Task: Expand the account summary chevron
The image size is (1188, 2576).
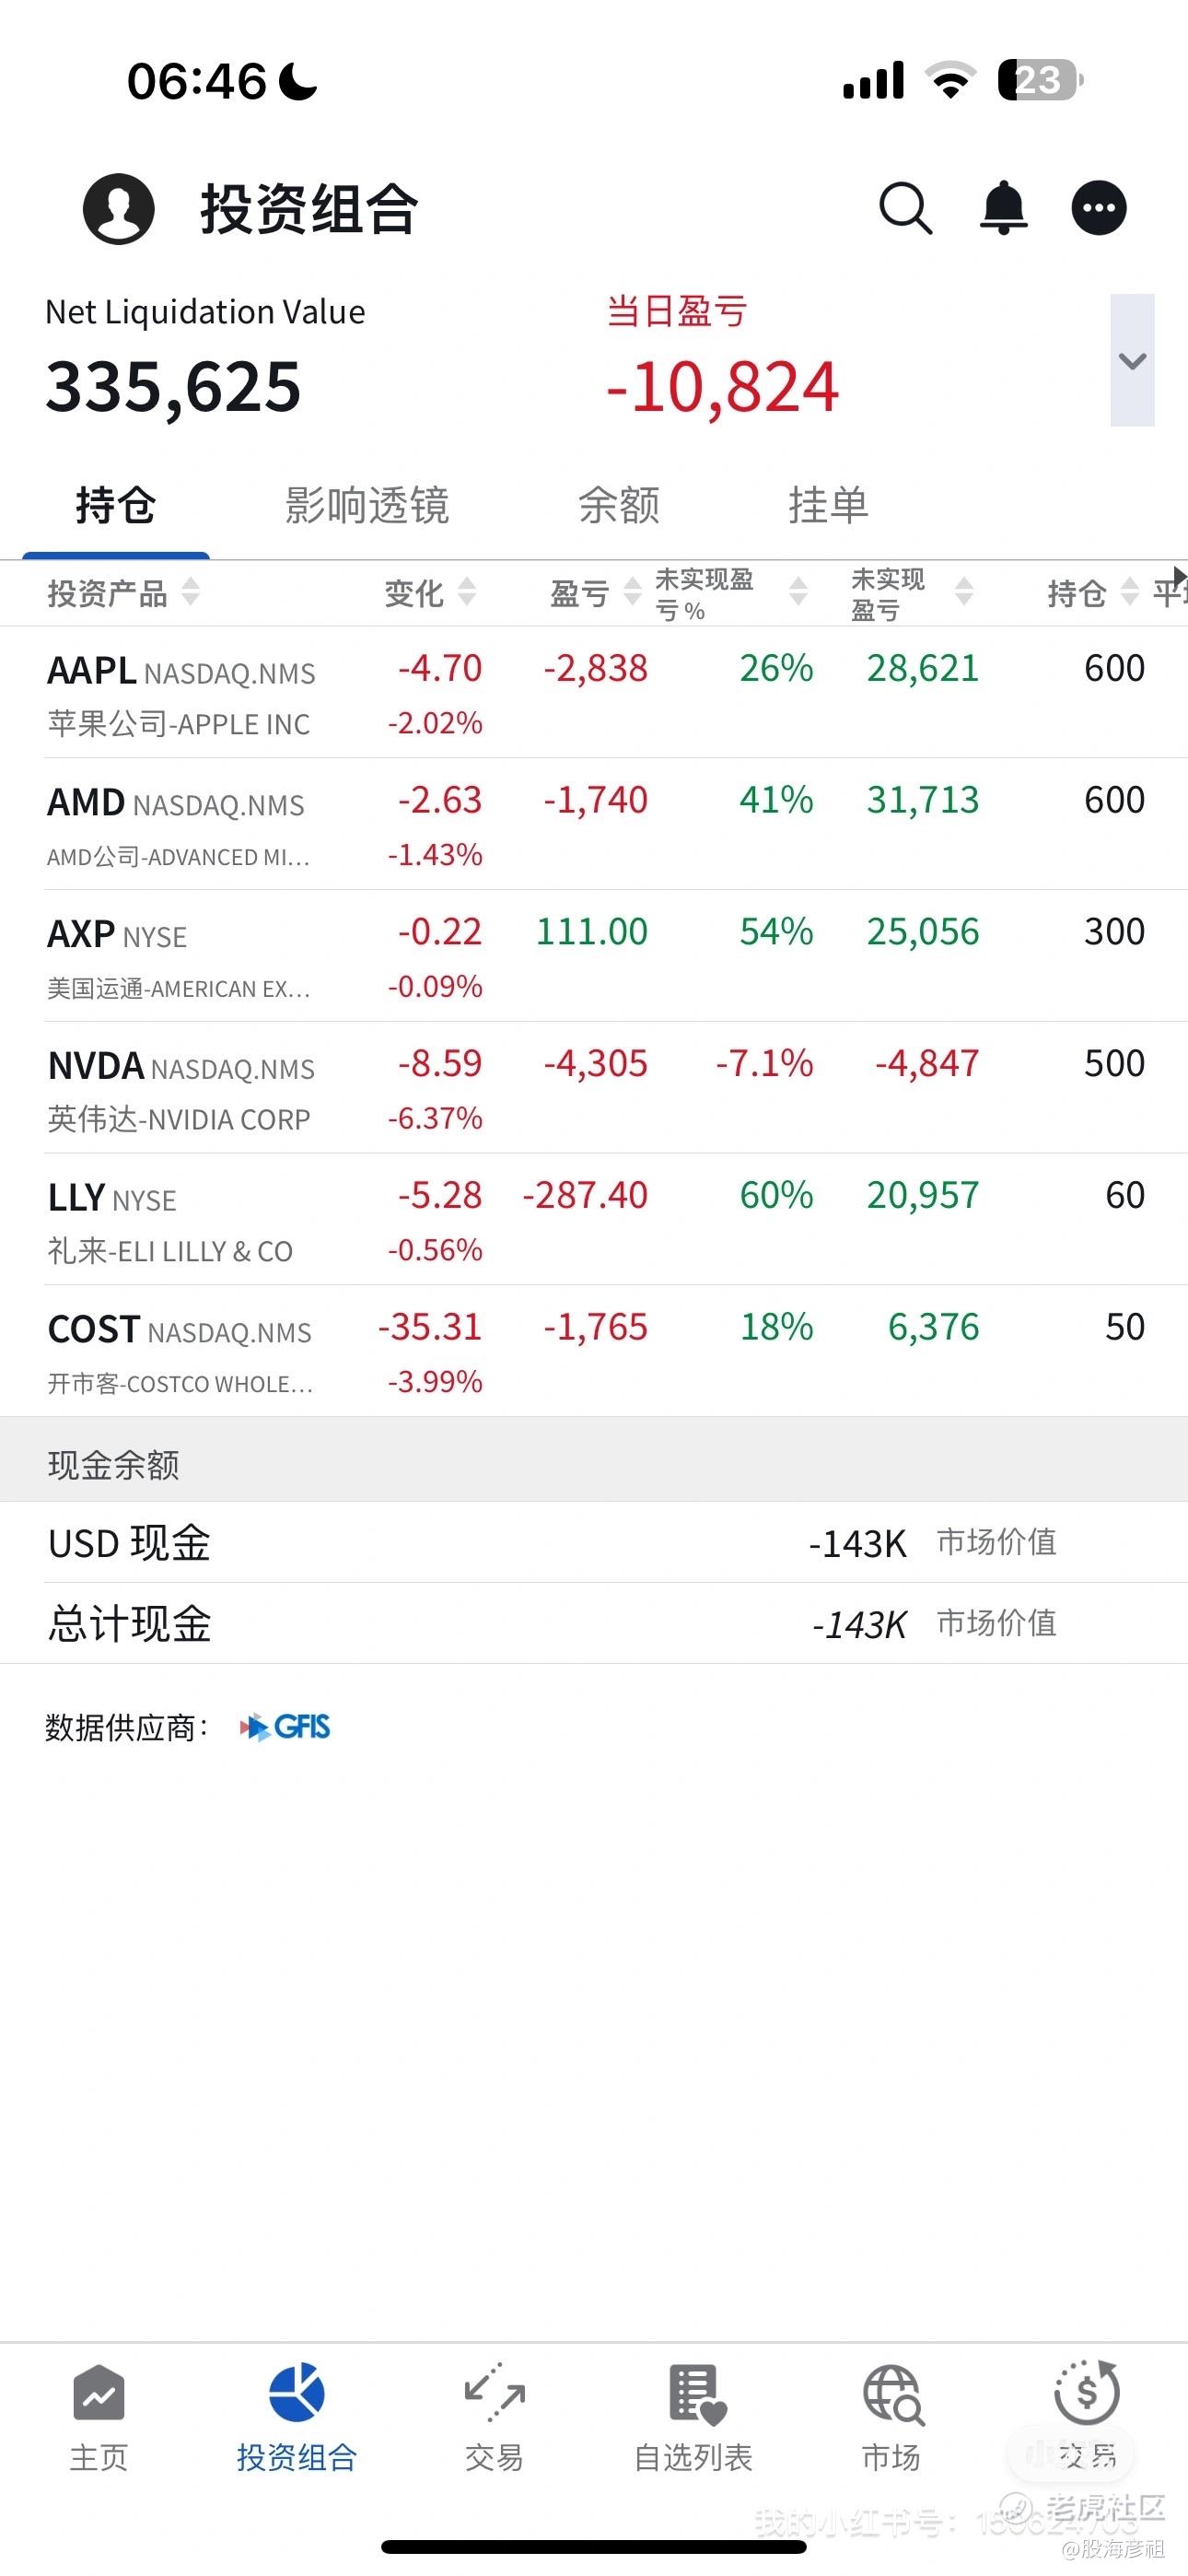Action: pyautogui.click(x=1132, y=360)
